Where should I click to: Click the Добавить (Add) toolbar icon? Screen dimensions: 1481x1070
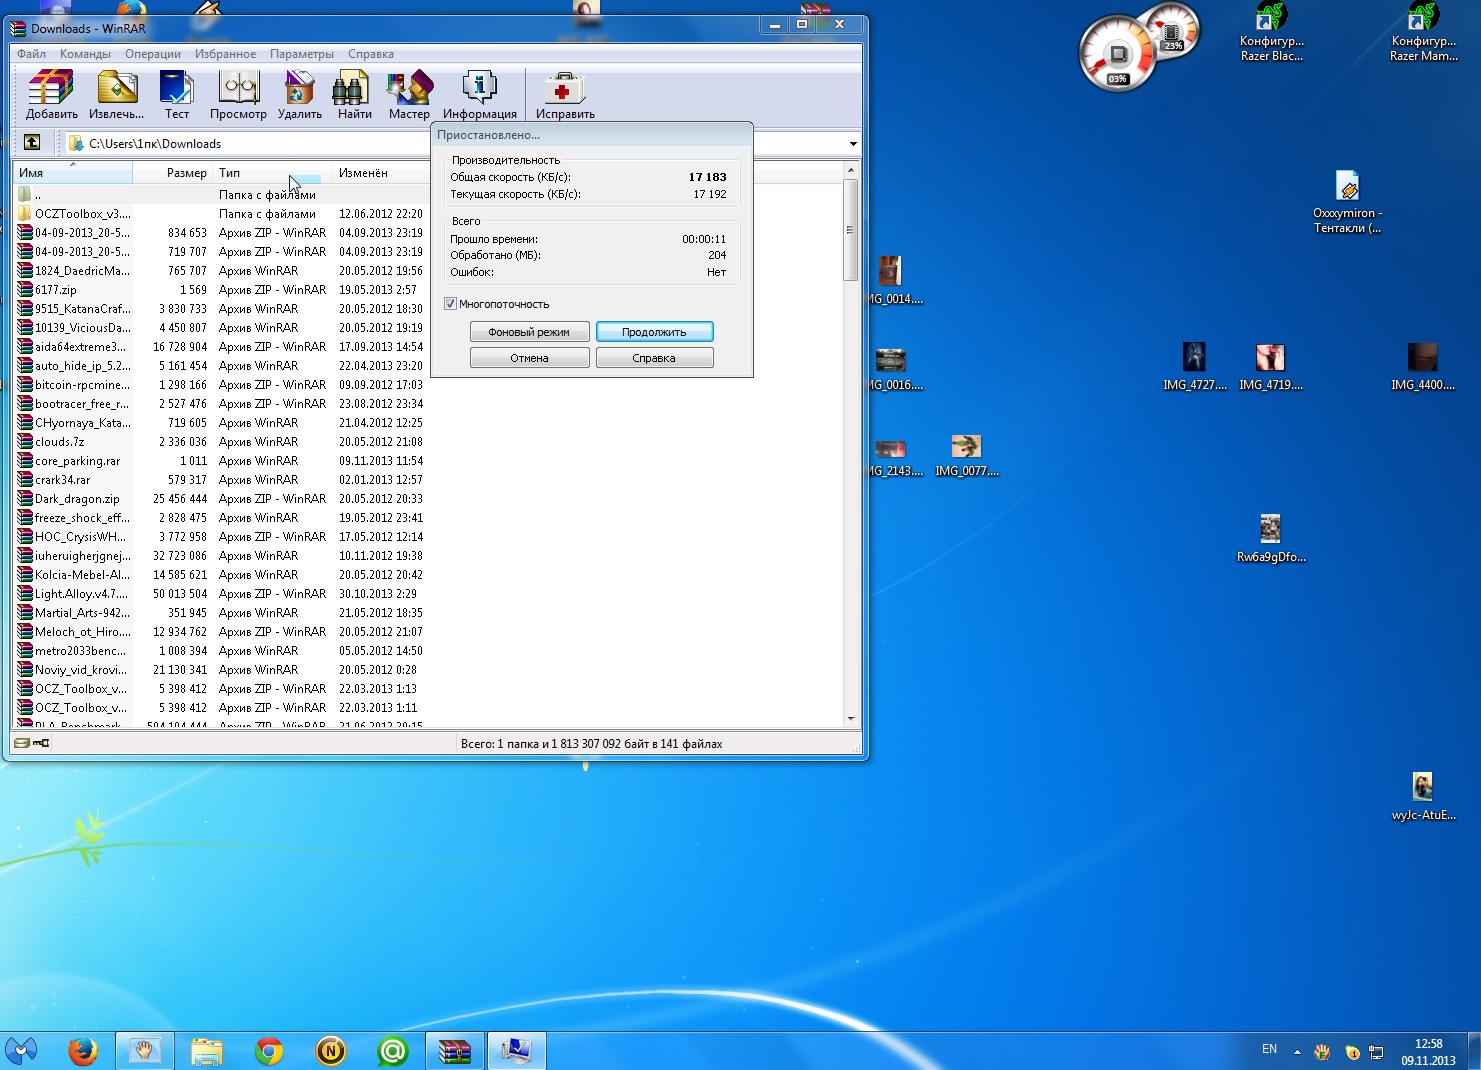pyautogui.click(x=51, y=94)
